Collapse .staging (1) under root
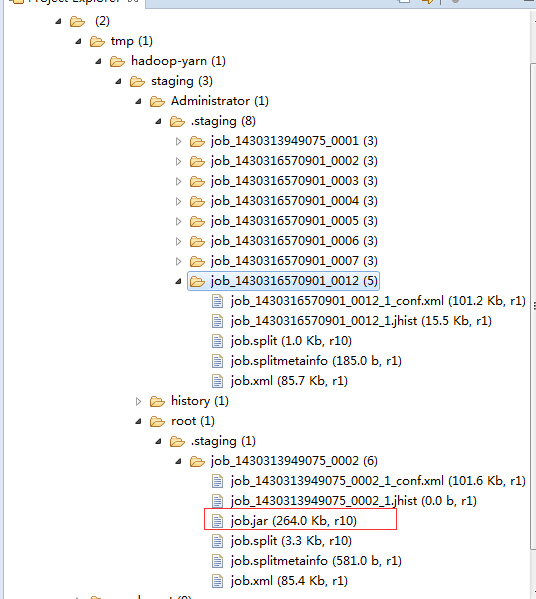Image resolution: width=536 pixels, height=599 pixels. [x=158, y=442]
